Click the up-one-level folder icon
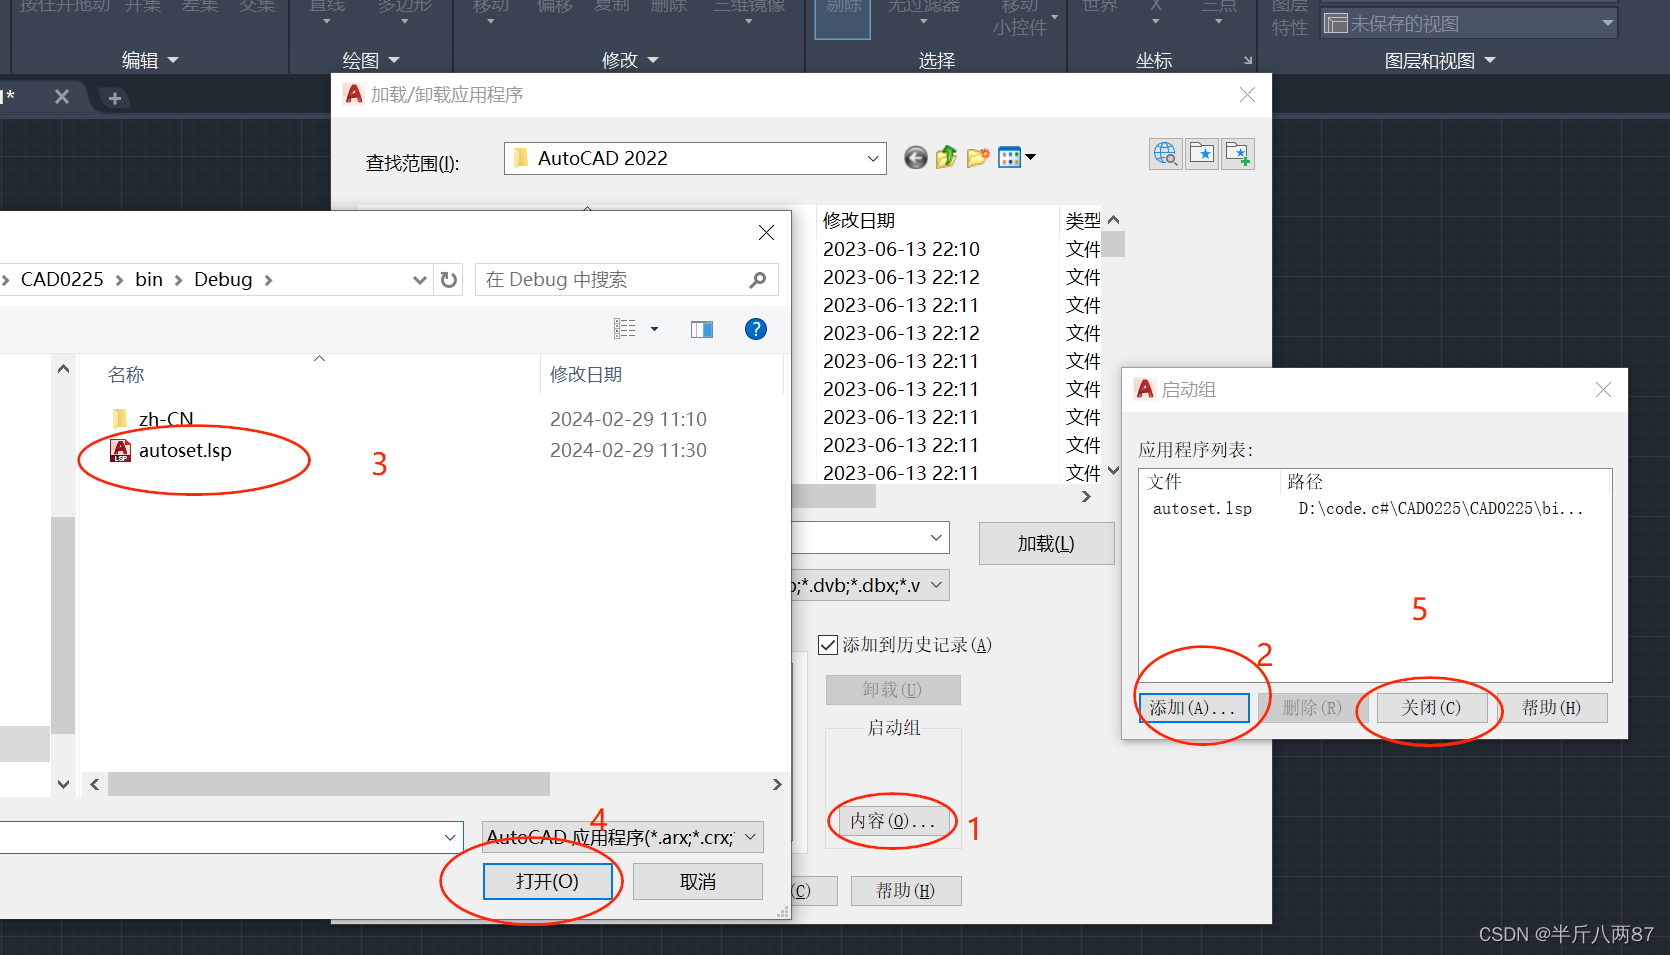The image size is (1670, 955). (x=946, y=157)
